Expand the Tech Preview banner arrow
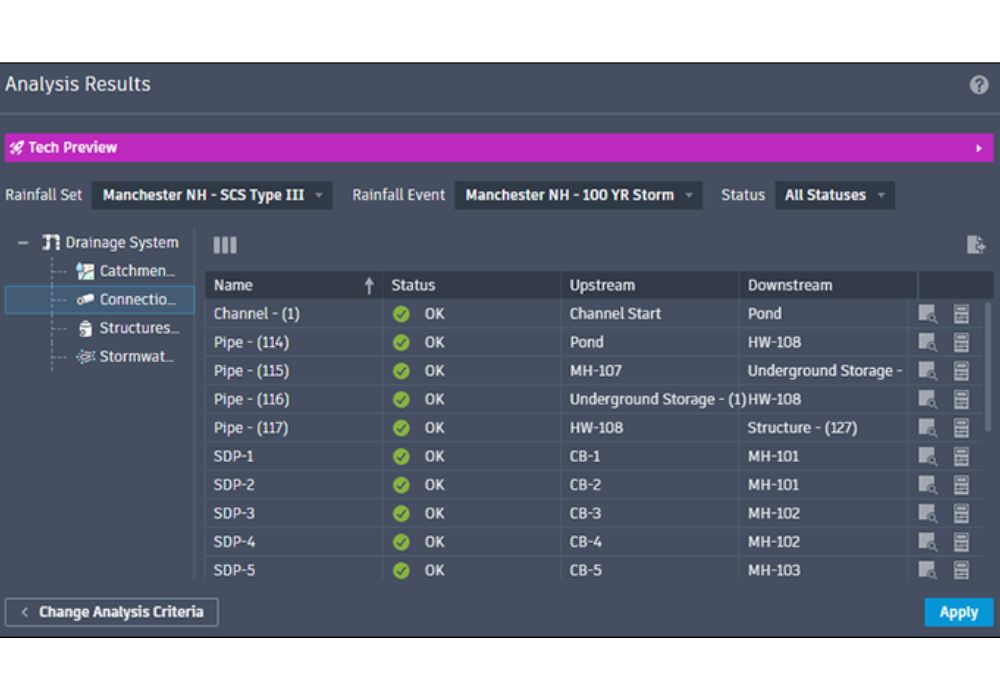Viewport: 1000px width, 700px height. [x=979, y=148]
